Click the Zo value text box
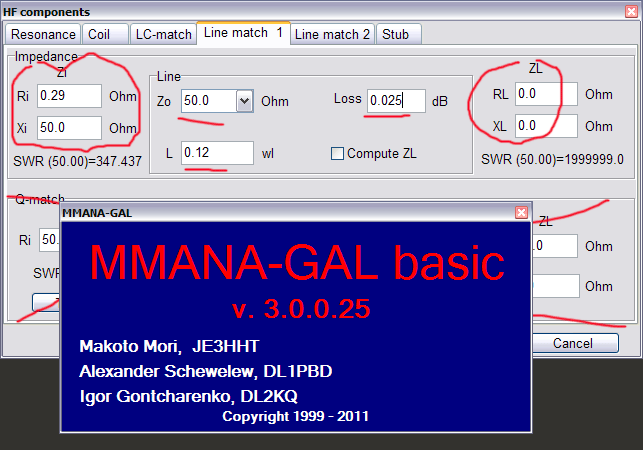643x450 pixels. [x=208, y=101]
